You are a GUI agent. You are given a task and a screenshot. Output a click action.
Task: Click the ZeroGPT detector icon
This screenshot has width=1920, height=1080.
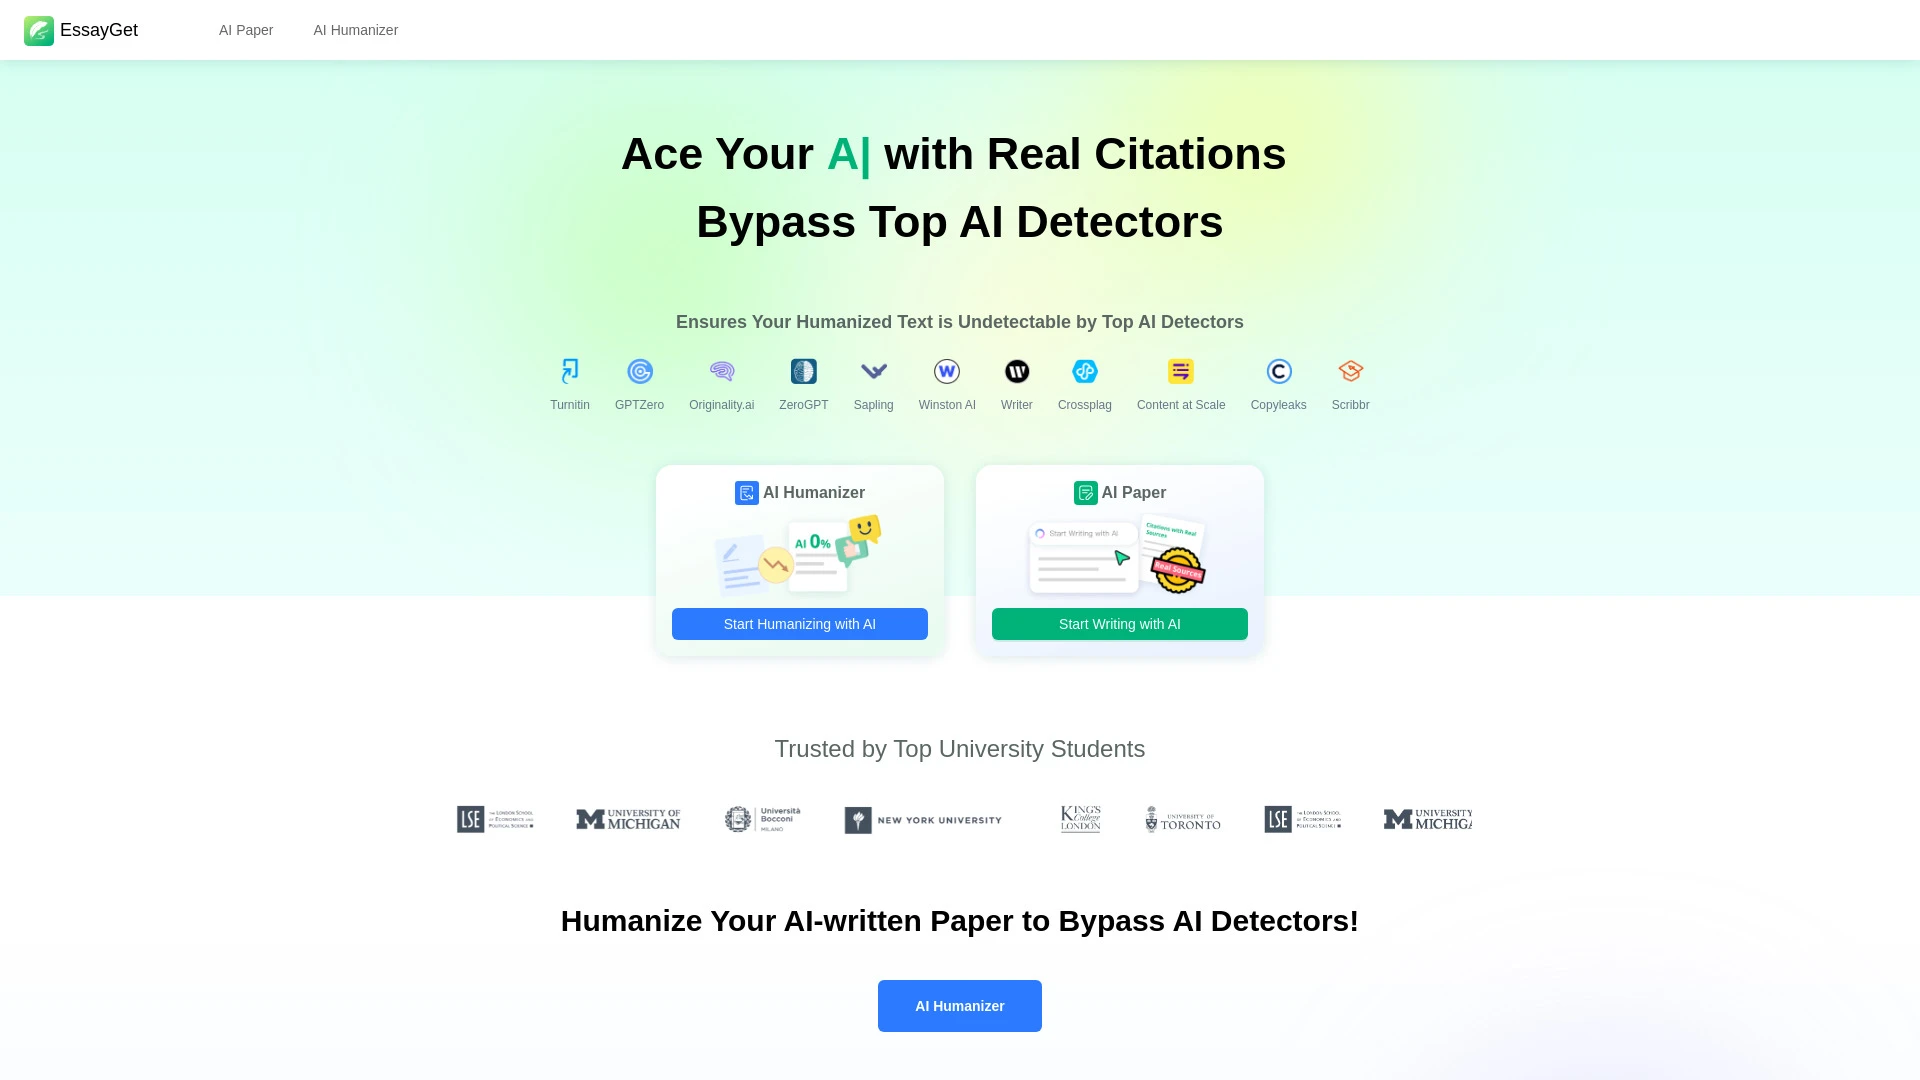point(803,371)
